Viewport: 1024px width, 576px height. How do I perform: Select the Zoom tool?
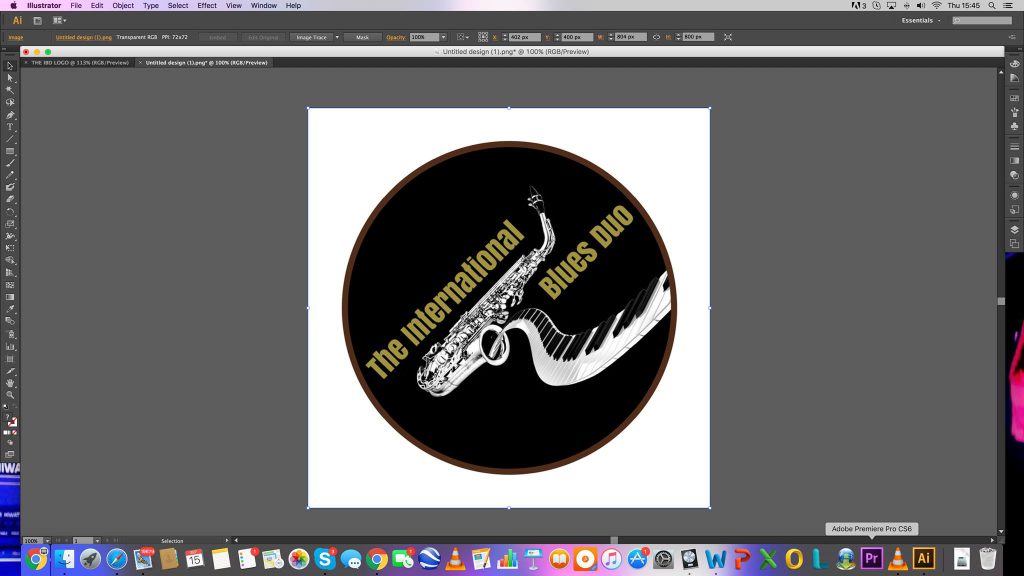10,394
